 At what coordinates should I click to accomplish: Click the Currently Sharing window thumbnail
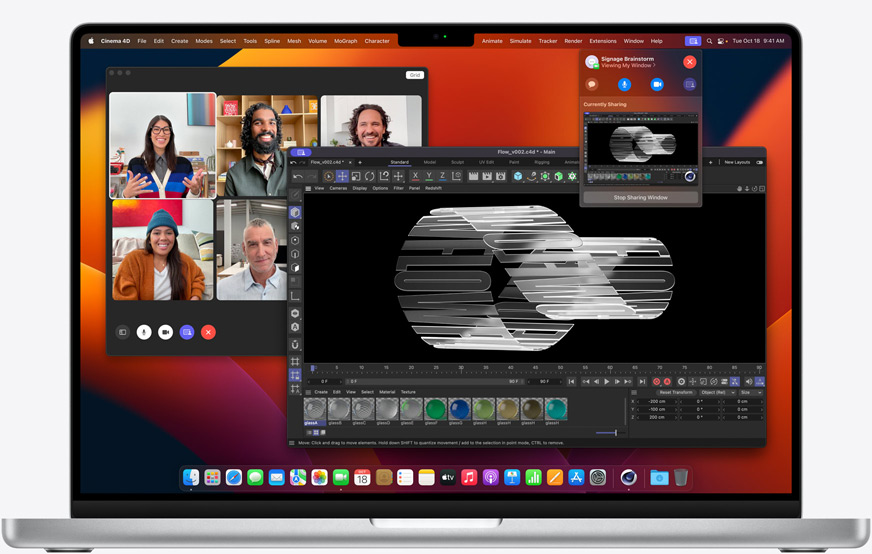click(641, 148)
